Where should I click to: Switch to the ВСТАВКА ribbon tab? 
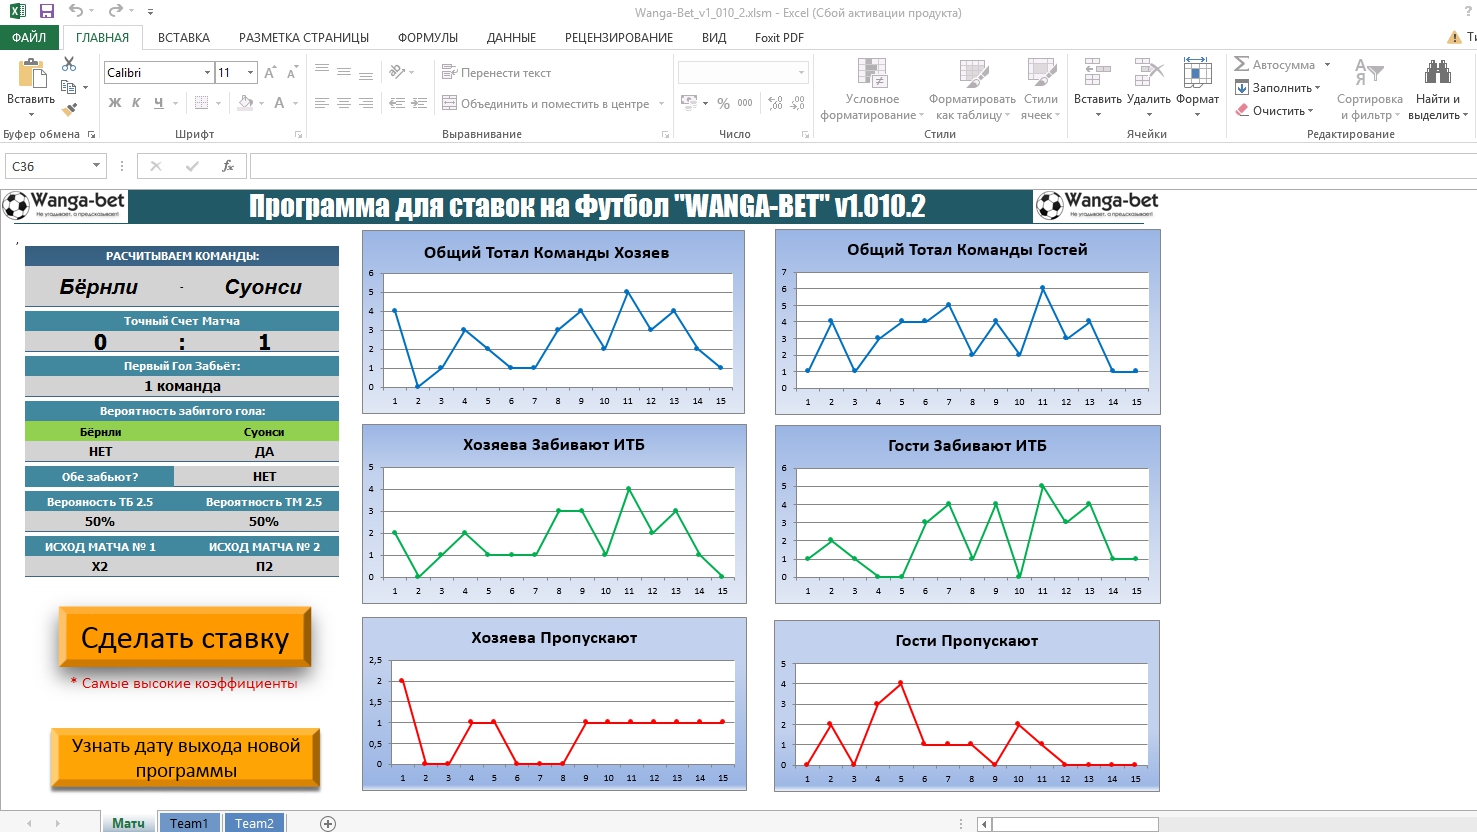coord(184,38)
